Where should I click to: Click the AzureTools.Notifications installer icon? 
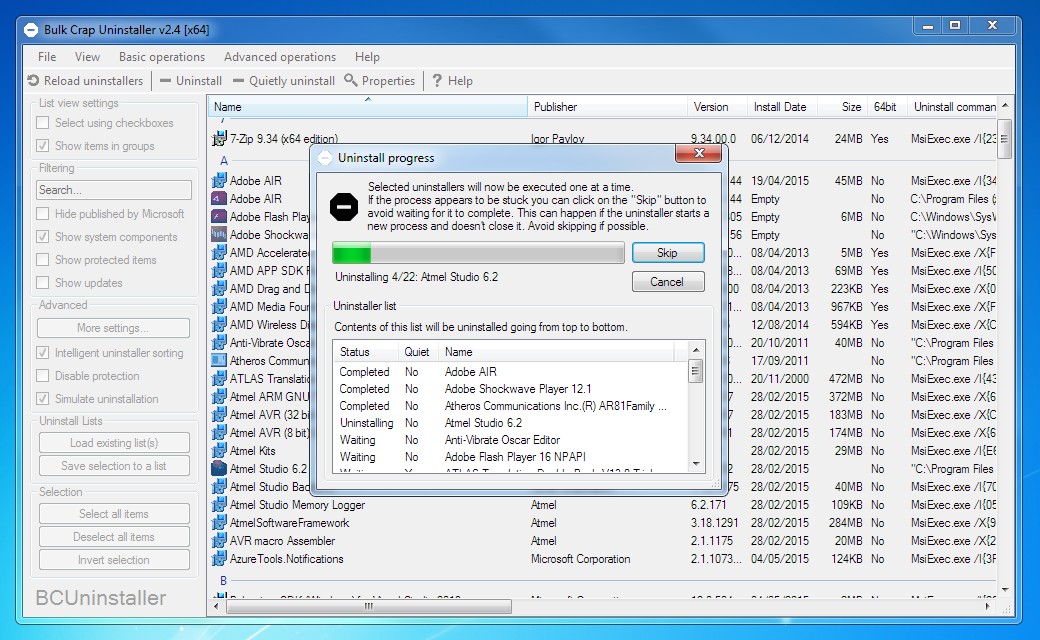pyautogui.click(x=219, y=559)
